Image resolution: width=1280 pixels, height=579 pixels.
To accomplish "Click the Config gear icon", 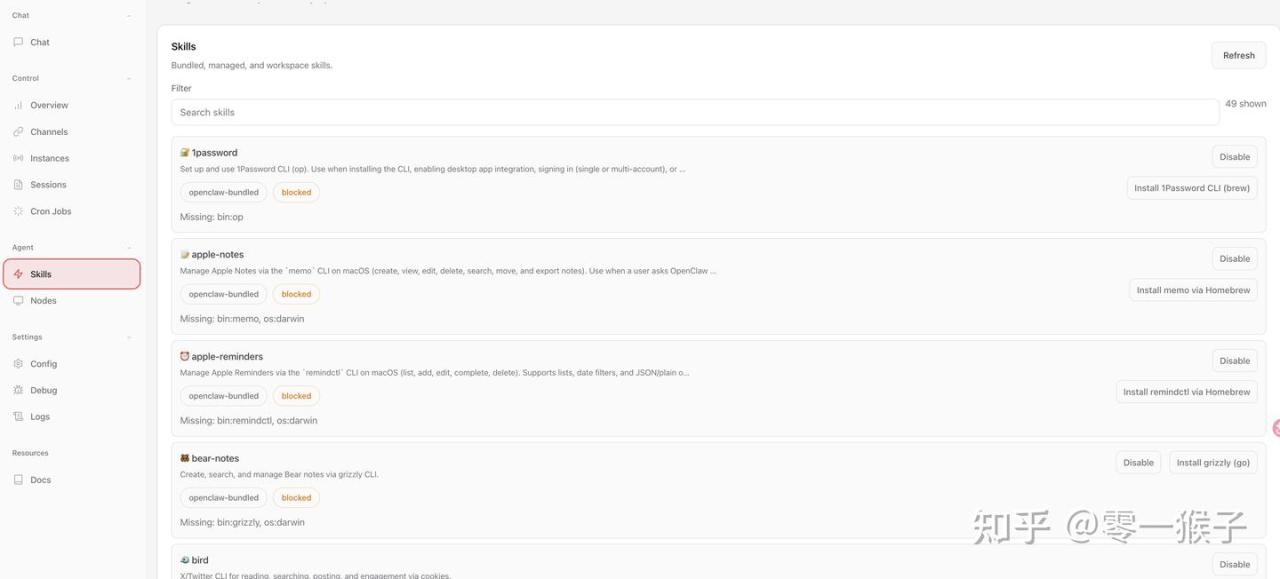I will point(18,364).
